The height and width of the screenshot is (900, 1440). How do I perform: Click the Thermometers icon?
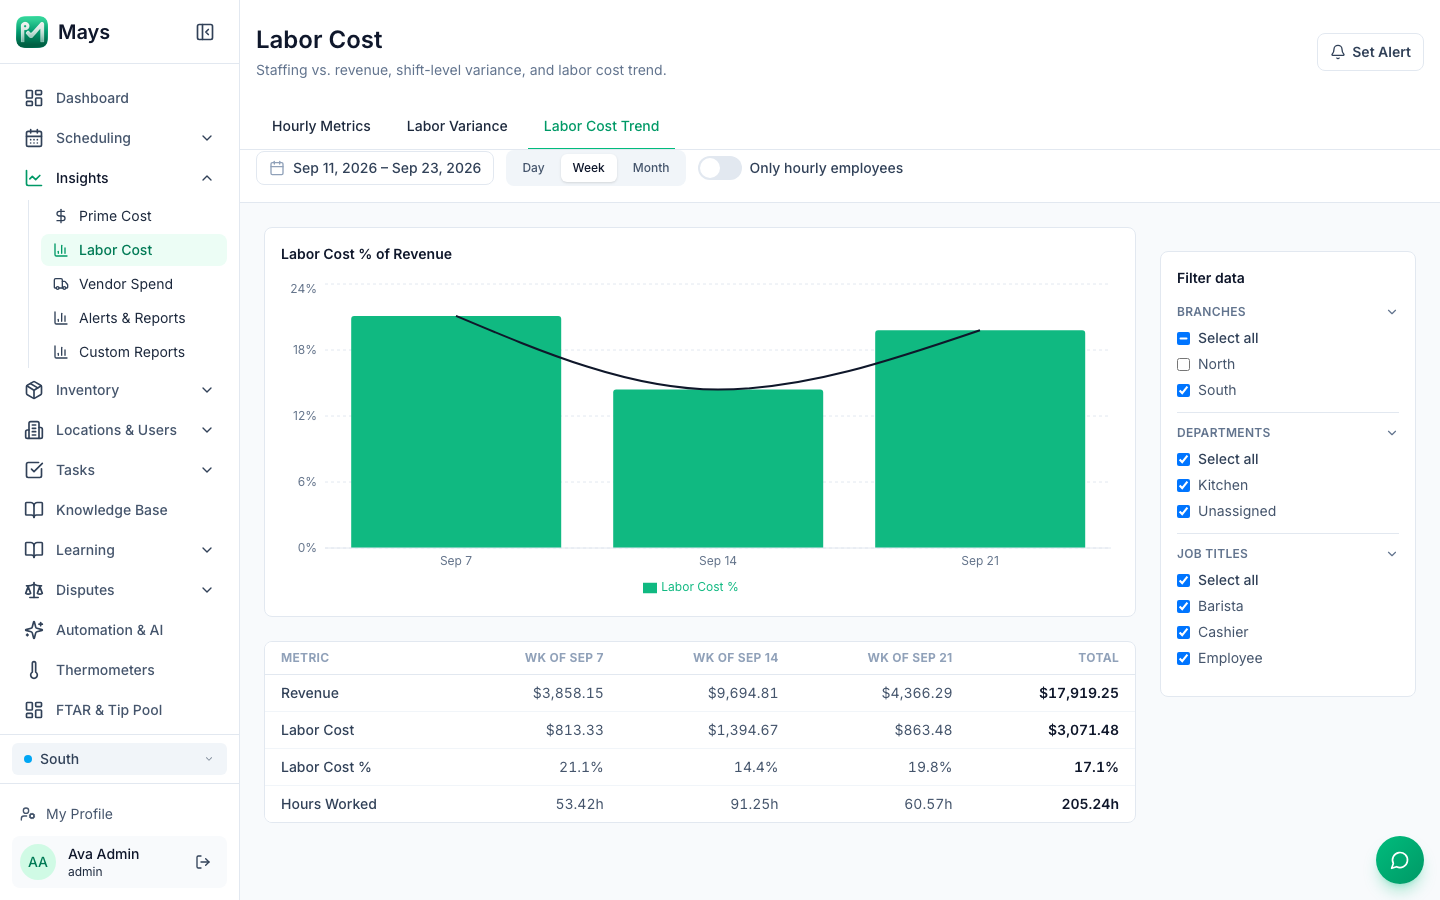pyautogui.click(x=34, y=670)
